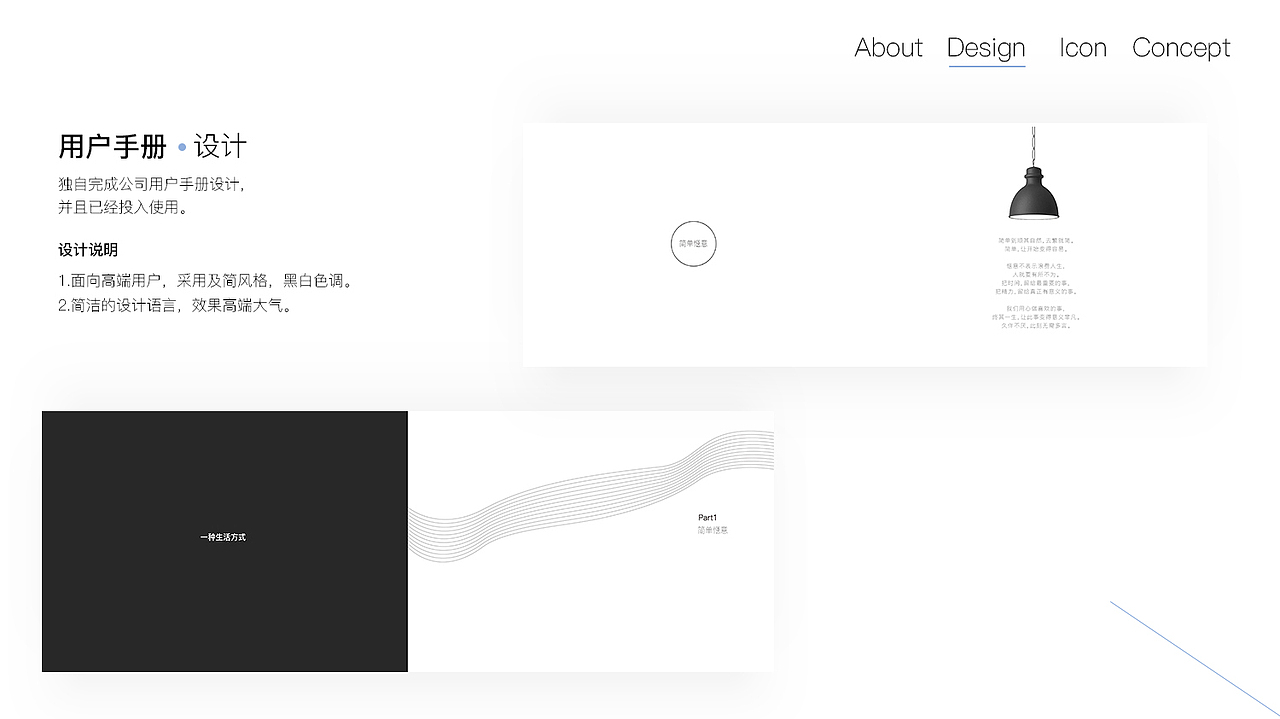Viewport: 1280px width, 719px height.
Task: Click the 设计说明 heading
Action: (86, 250)
